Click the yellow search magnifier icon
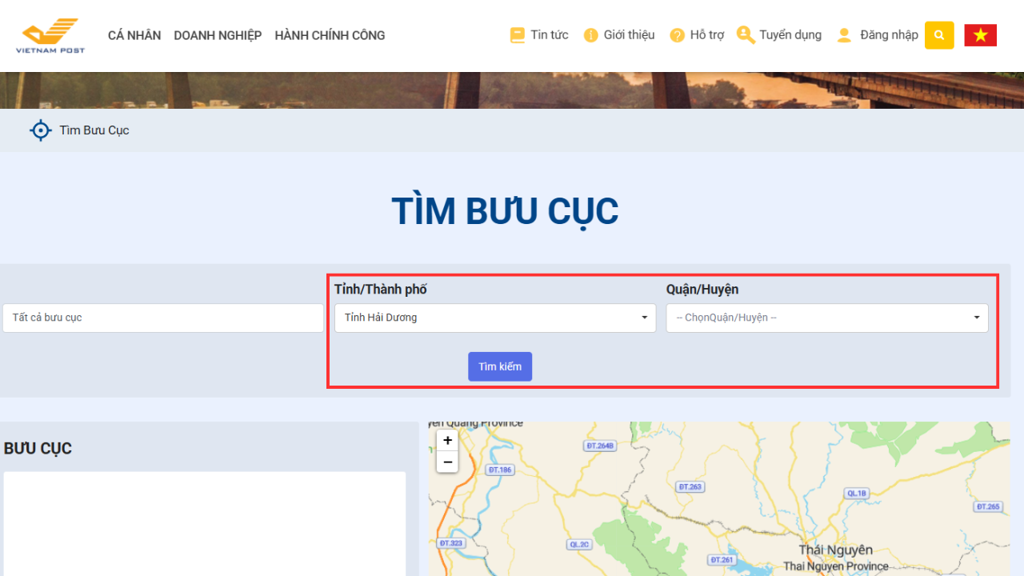The image size is (1024, 576). (938, 35)
